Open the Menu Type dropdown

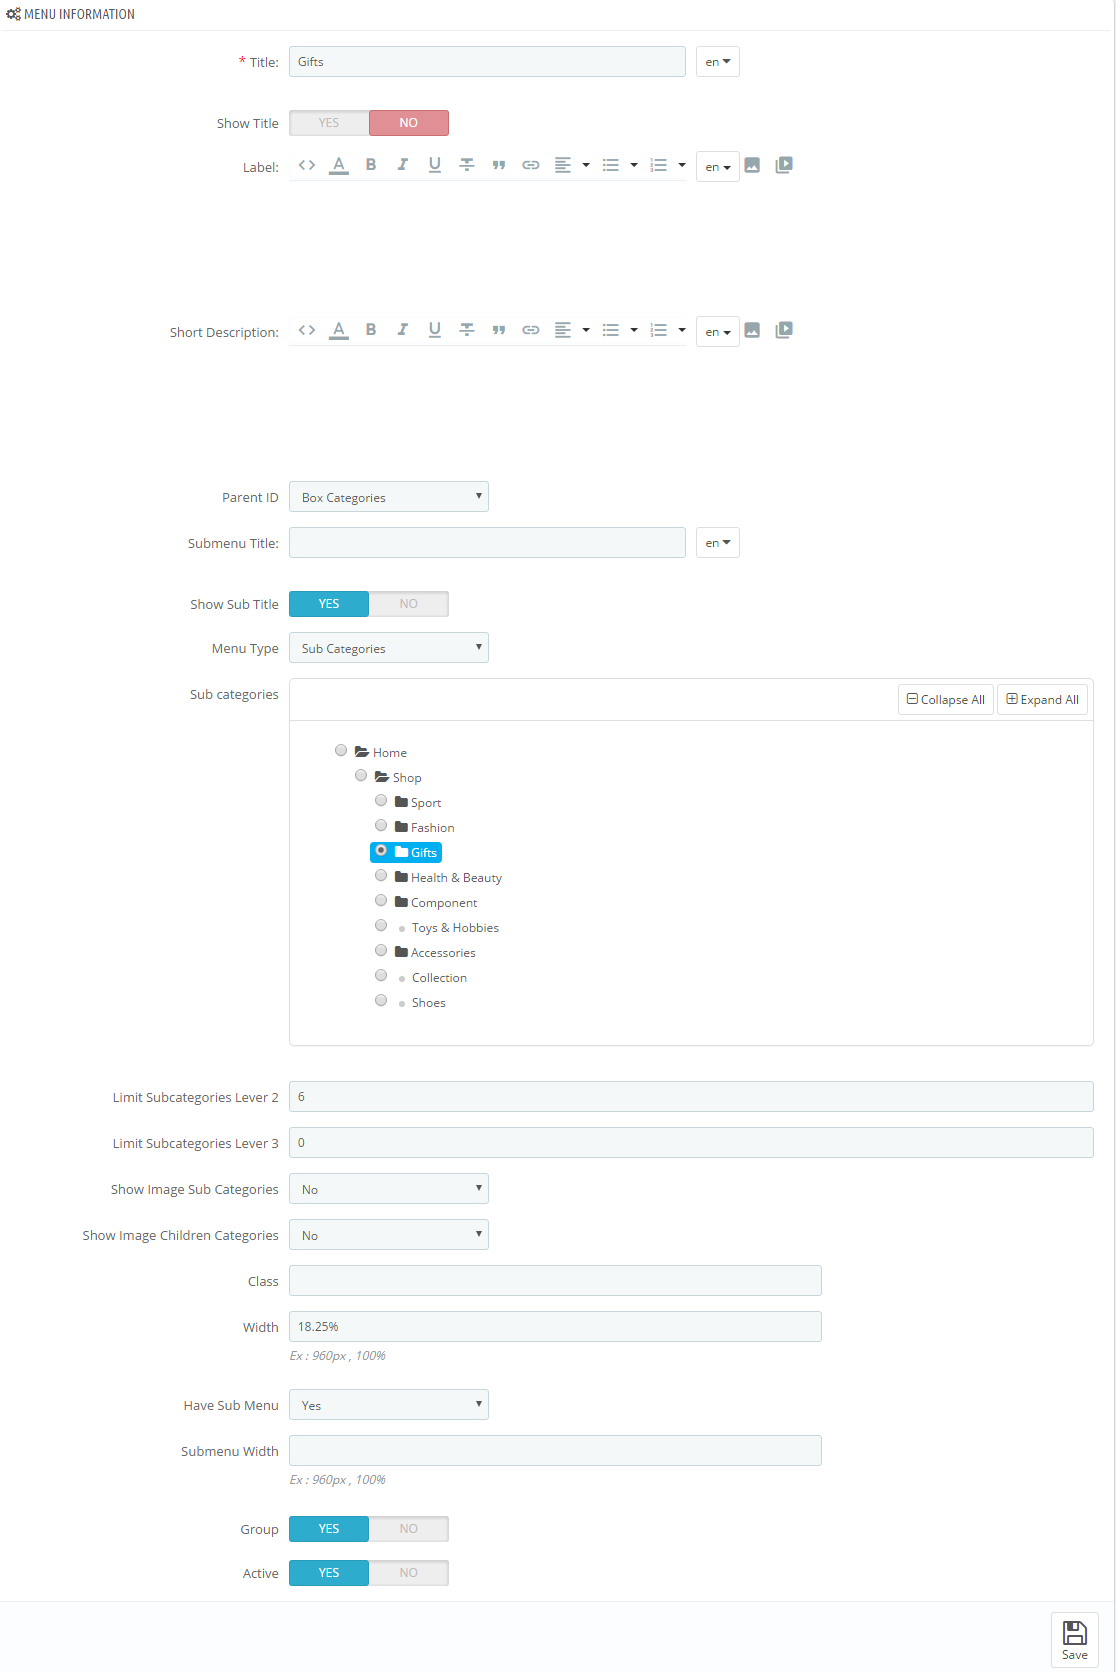pyautogui.click(x=389, y=648)
